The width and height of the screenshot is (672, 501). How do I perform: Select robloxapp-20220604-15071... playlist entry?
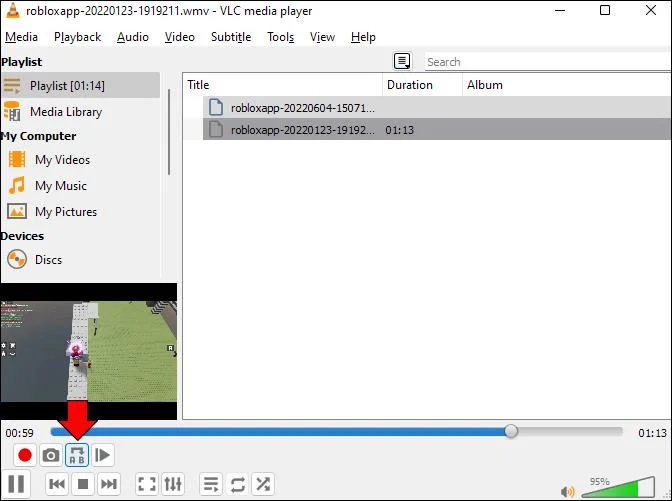(437, 108)
